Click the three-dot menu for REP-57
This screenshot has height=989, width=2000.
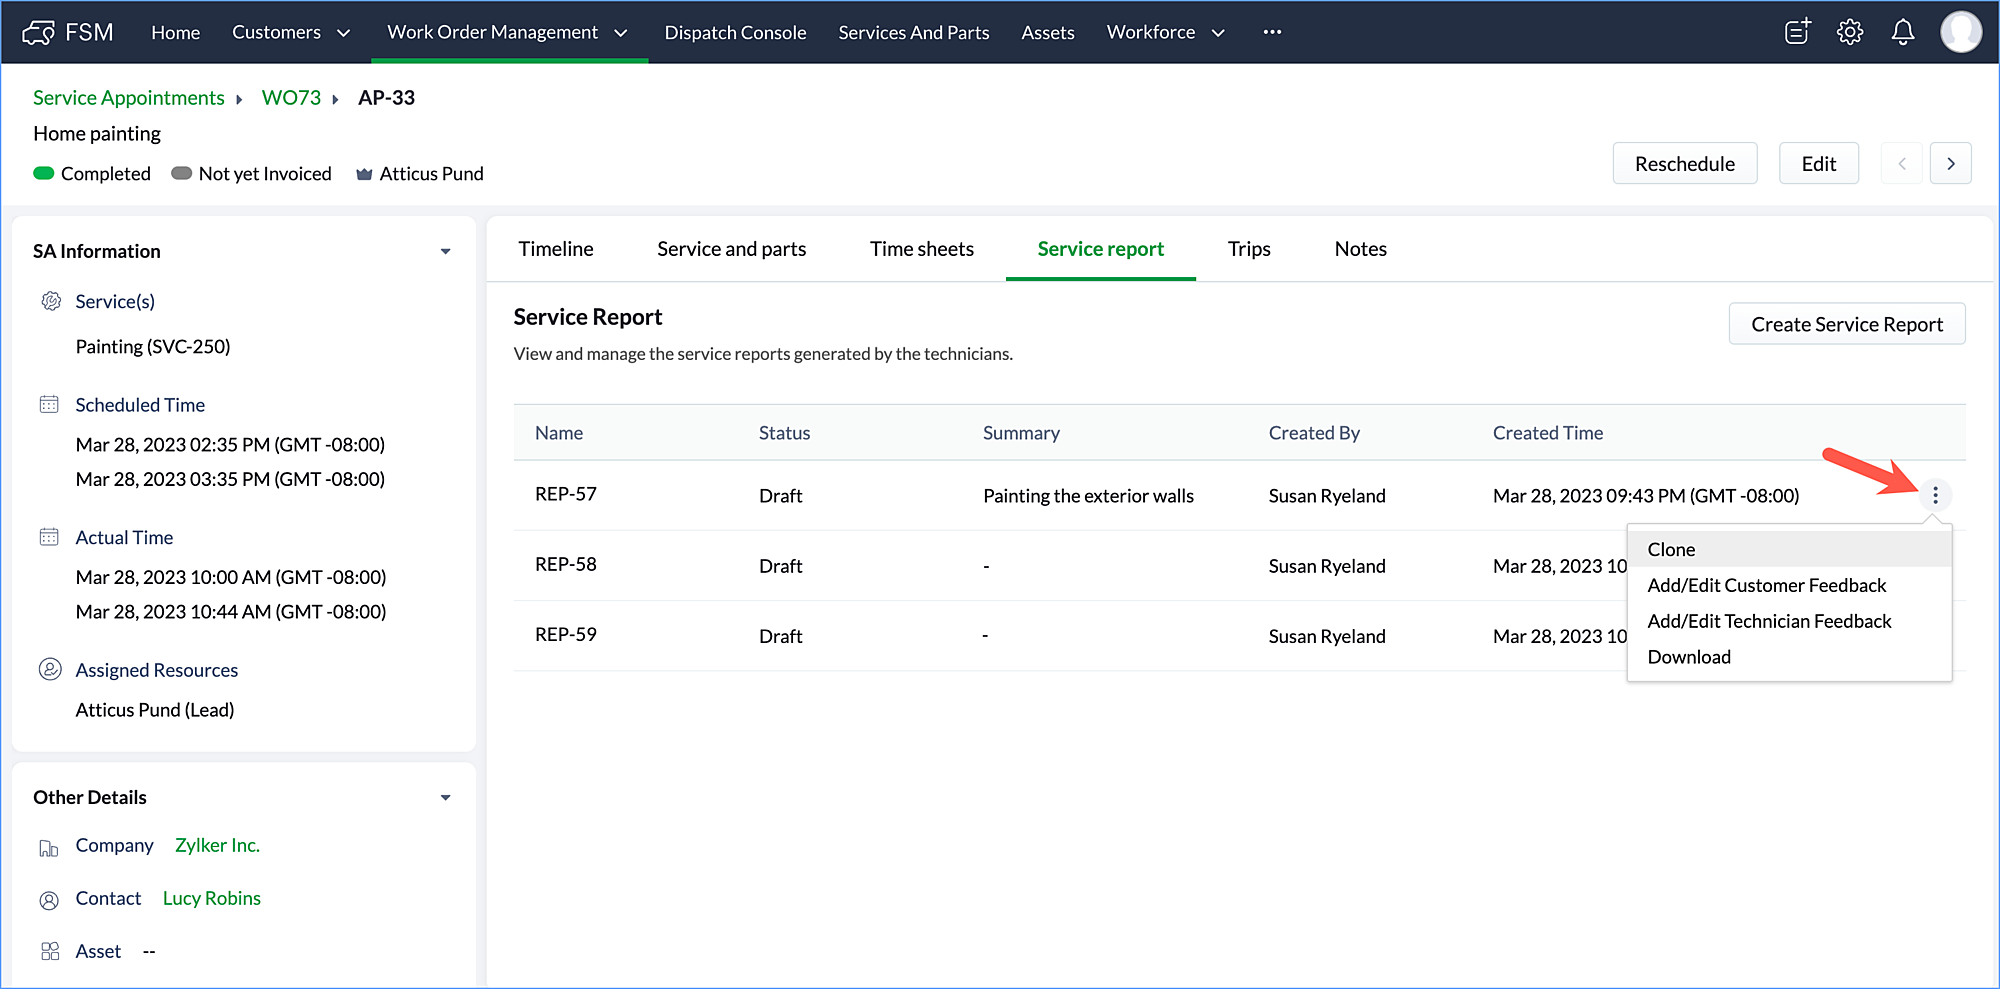pos(1935,495)
